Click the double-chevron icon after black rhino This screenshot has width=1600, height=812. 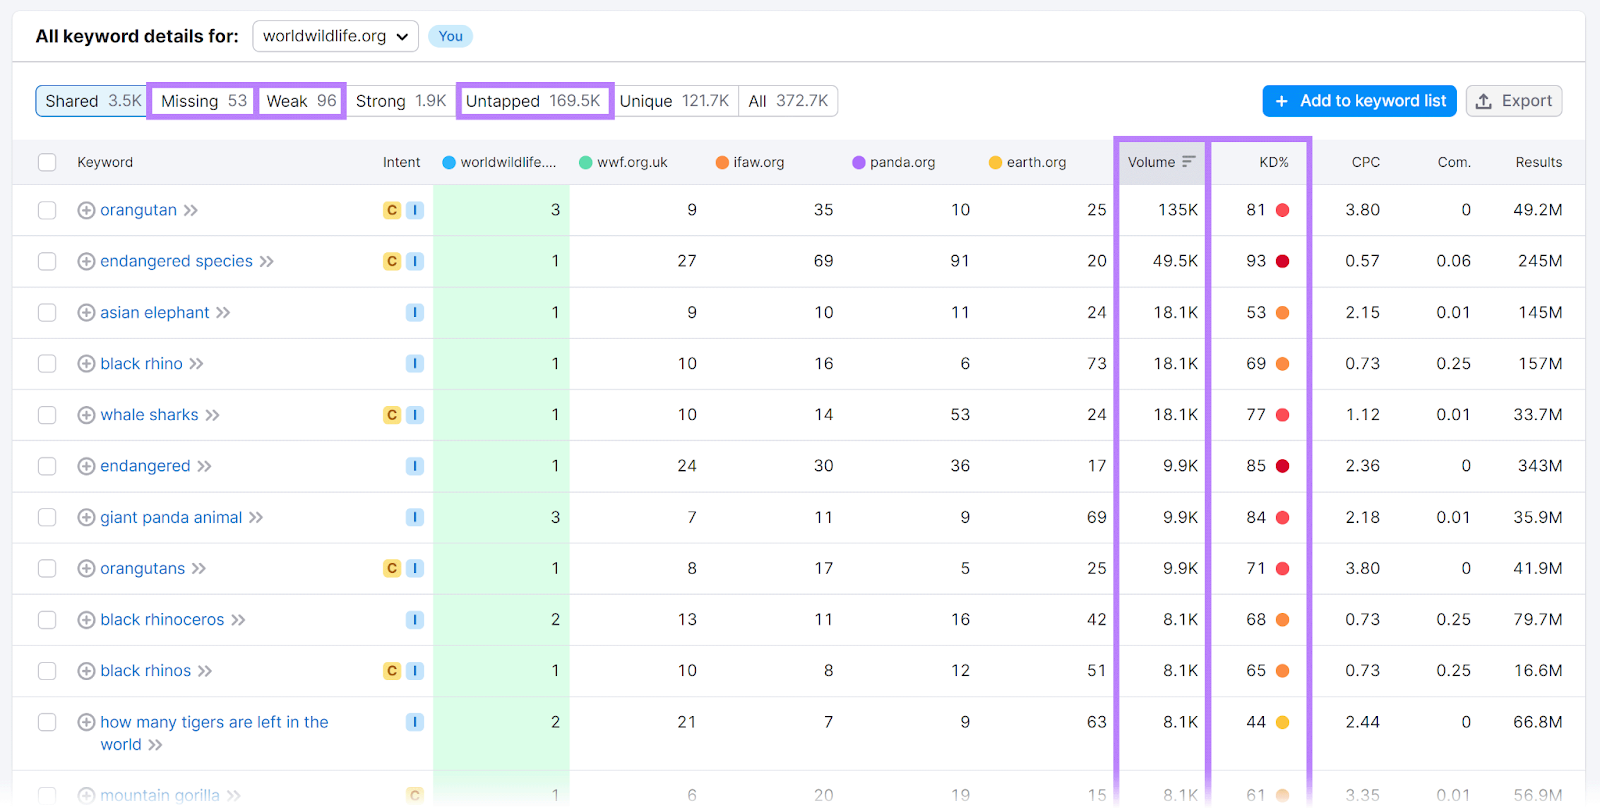197,364
